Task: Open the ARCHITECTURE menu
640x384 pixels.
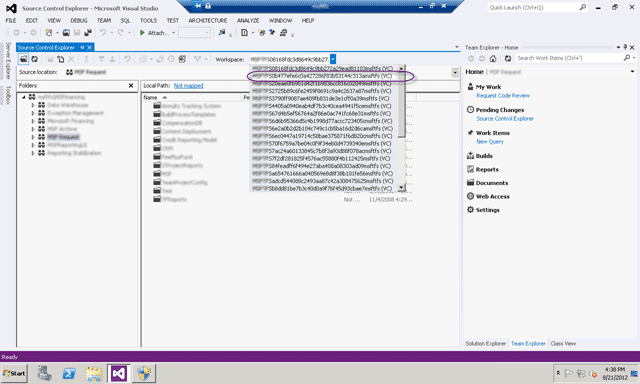Action: tap(208, 20)
